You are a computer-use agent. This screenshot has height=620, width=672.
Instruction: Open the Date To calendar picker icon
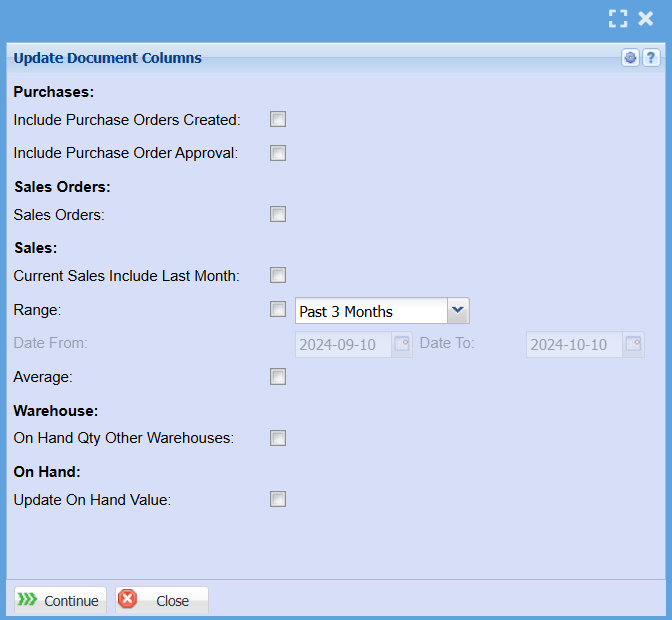click(x=633, y=344)
